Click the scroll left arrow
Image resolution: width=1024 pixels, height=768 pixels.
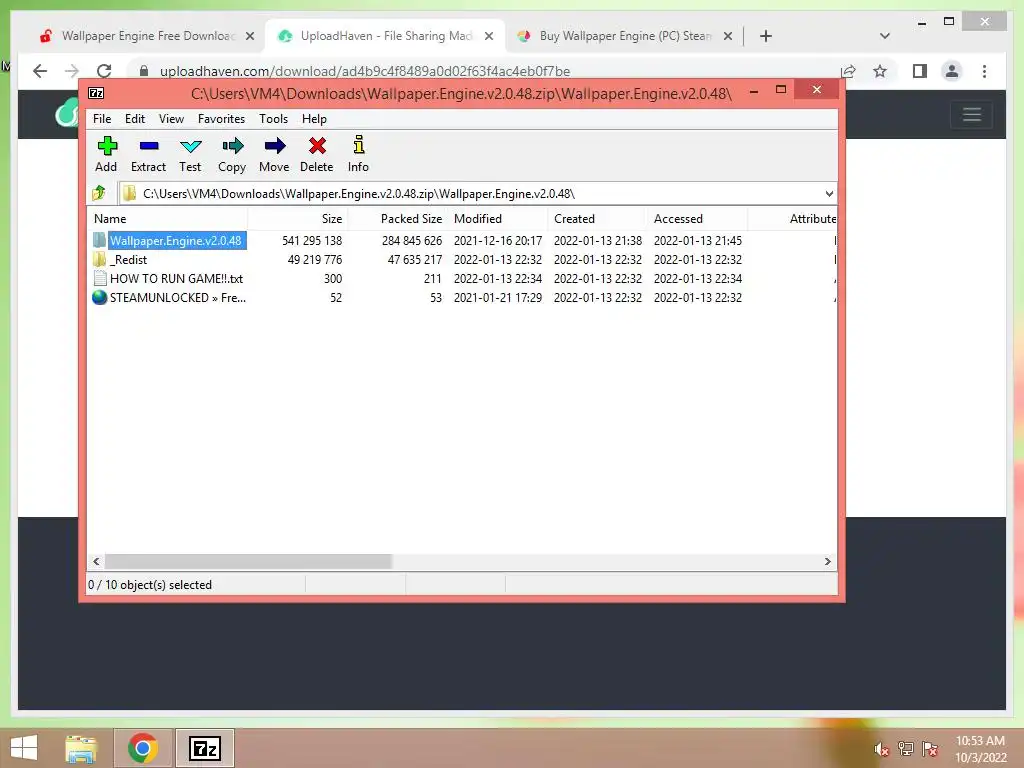(97, 562)
